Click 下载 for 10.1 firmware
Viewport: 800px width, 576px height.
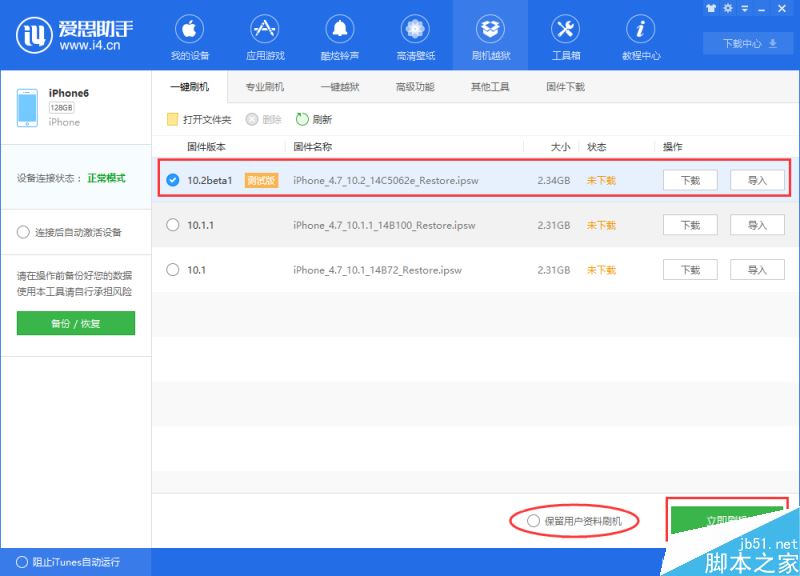(x=690, y=270)
